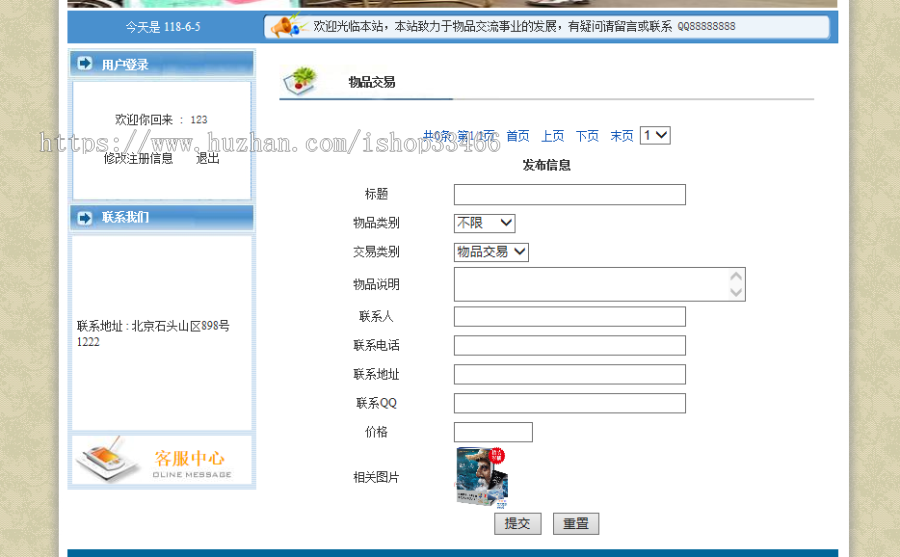900x557 pixels.
Task: Focus the 联系QQ input field
Action: pos(570,403)
